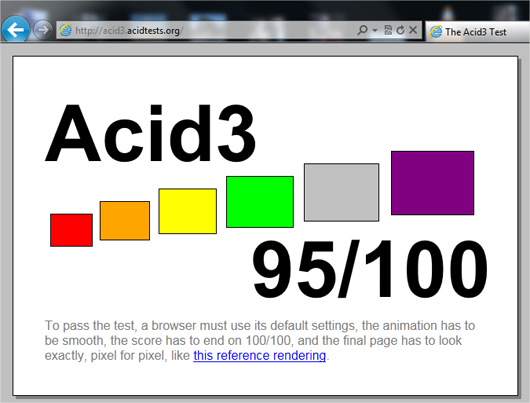Stop loading with the X icon
The width and height of the screenshot is (530, 403).
(x=413, y=30)
